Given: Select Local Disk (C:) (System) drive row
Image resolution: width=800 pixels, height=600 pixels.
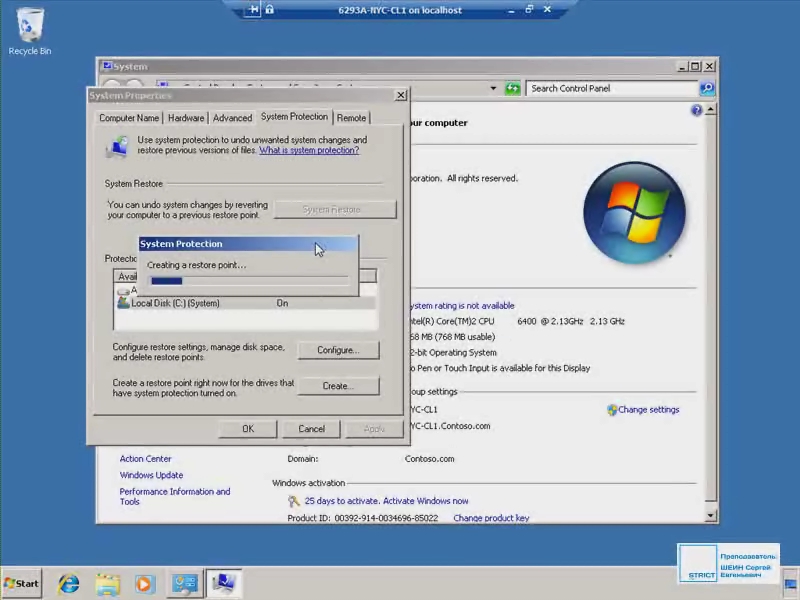Looking at the screenshot, I should tap(175, 303).
